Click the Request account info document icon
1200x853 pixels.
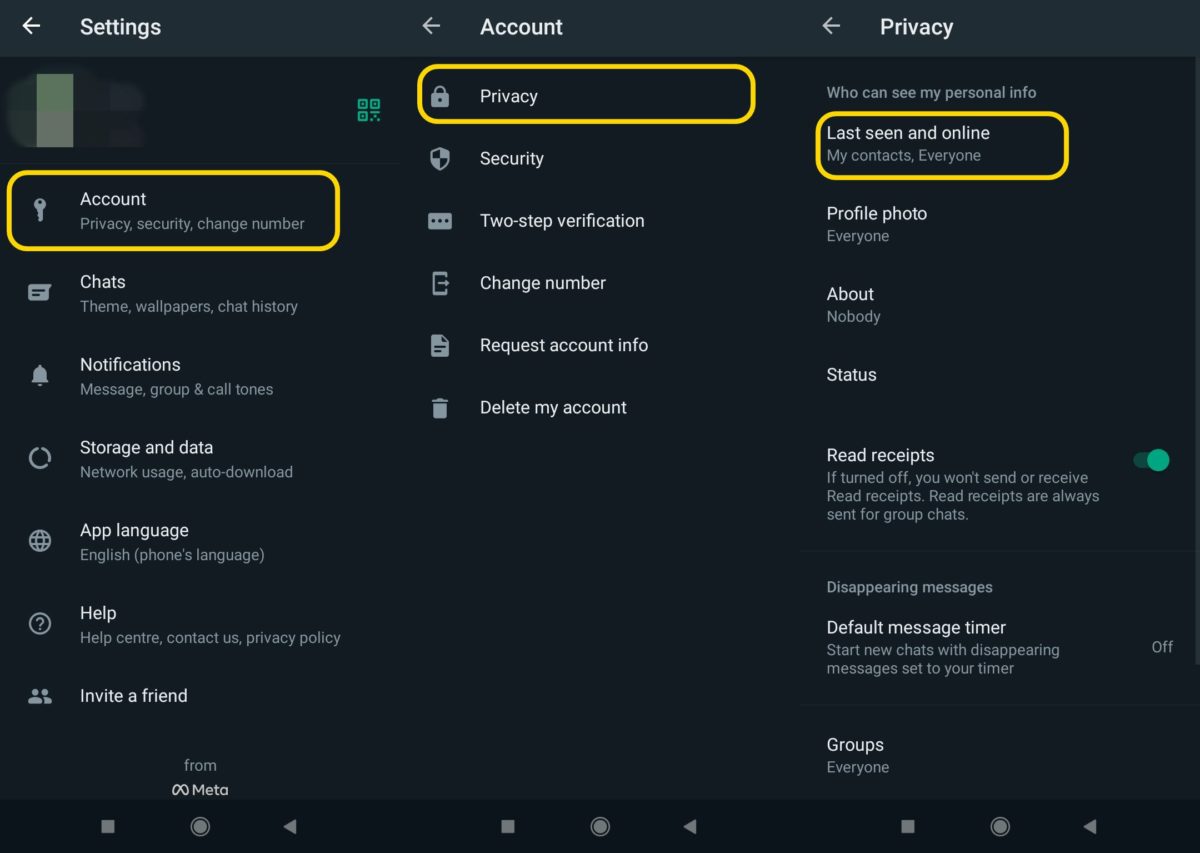click(x=440, y=345)
